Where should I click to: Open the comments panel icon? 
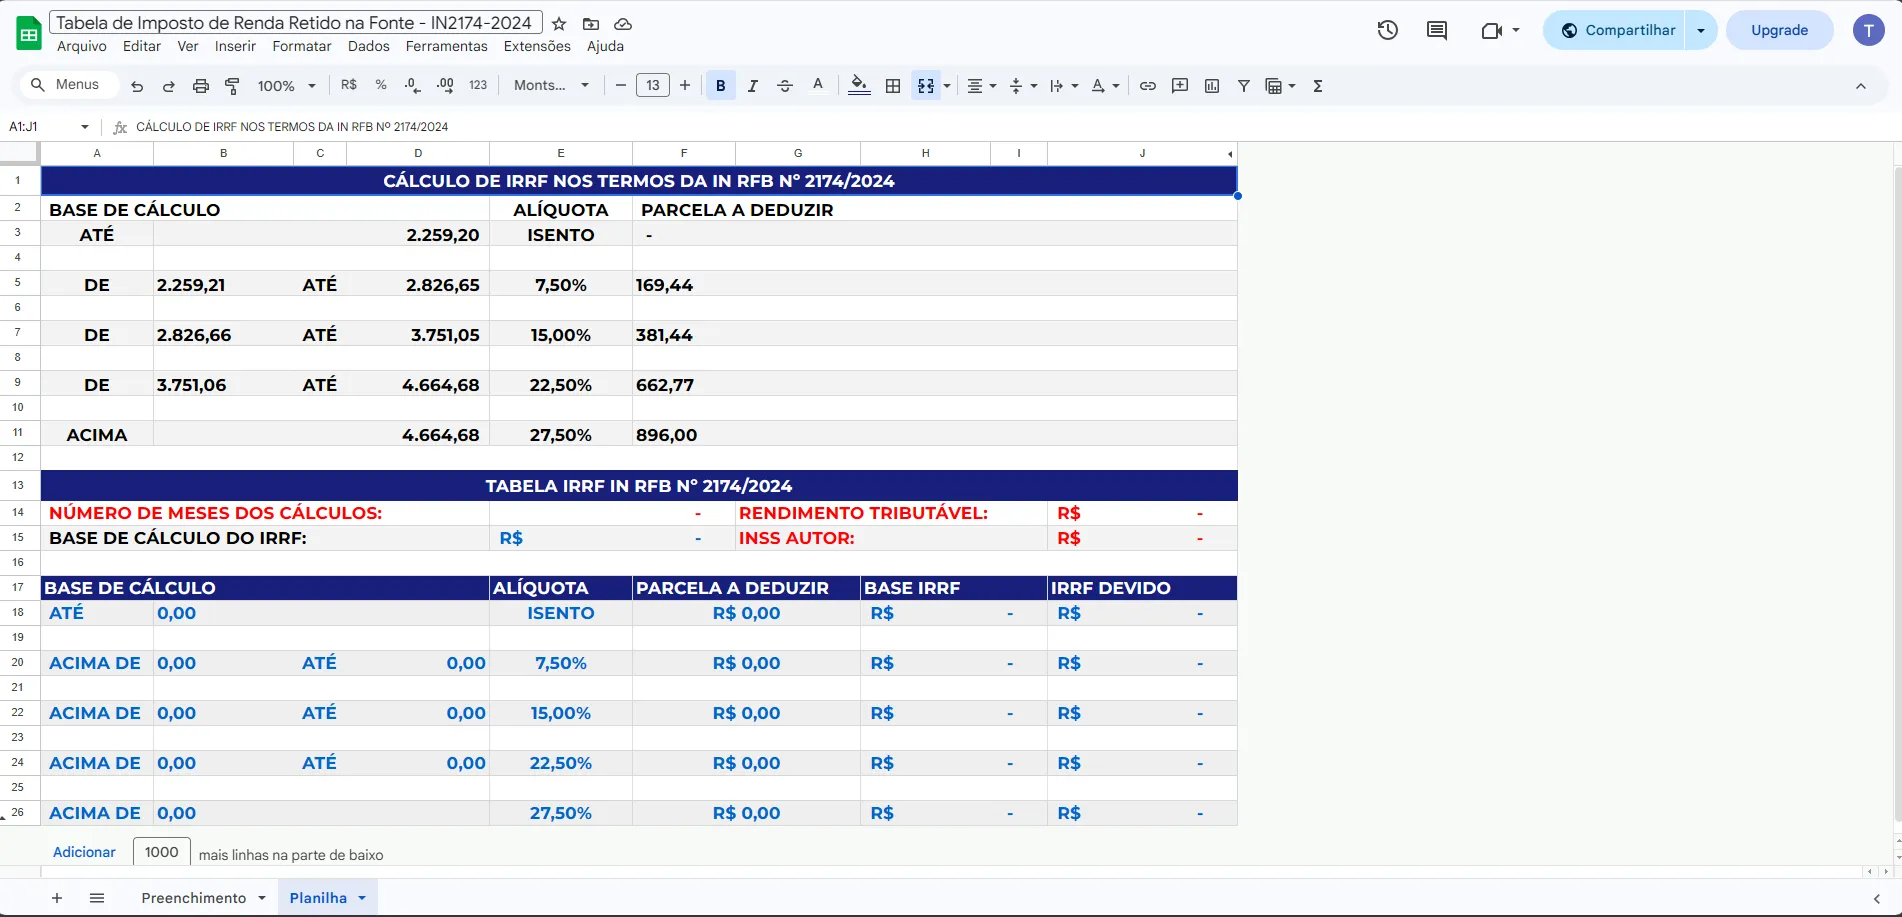point(1437,30)
